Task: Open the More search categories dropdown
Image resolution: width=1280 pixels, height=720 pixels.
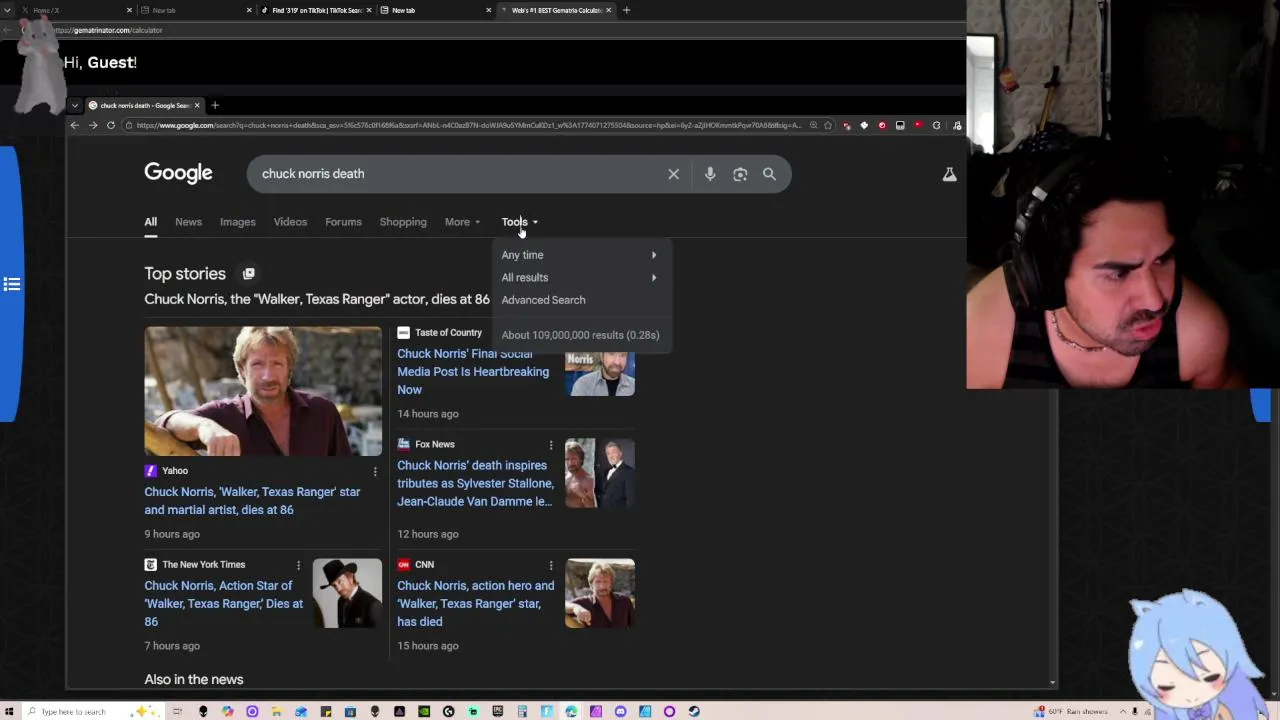Action: coord(462,222)
